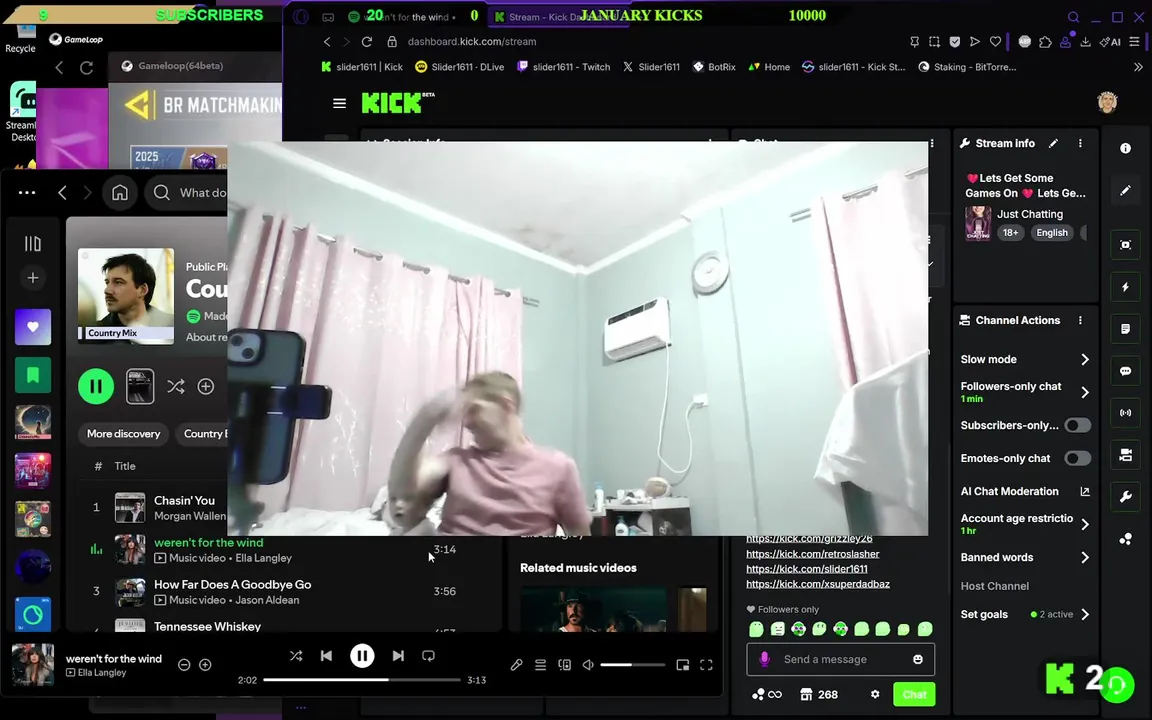Seek within the Spotify song progress bar
Viewport: 1152px width, 720px height.
pos(362,680)
